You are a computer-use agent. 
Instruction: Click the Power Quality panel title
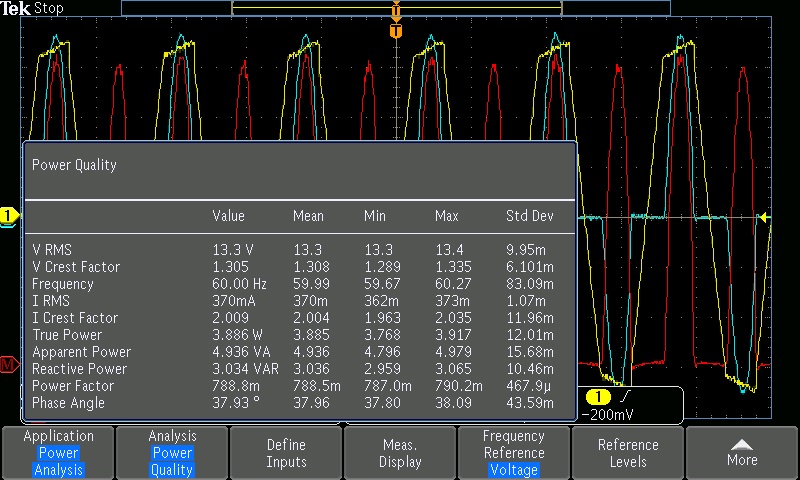(x=75, y=165)
